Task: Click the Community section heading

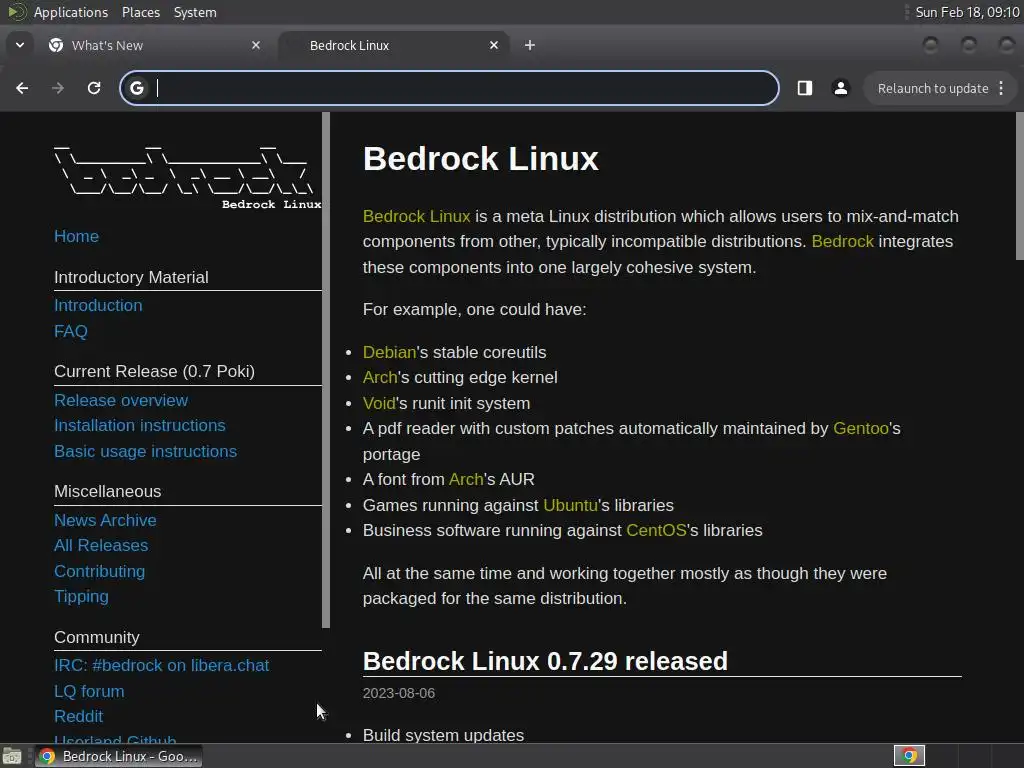Action: point(97,637)
